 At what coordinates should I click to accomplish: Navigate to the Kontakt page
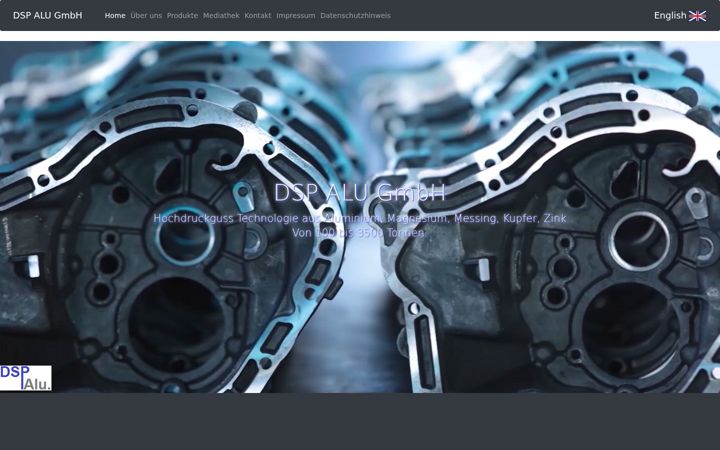(x=258, y=16)
